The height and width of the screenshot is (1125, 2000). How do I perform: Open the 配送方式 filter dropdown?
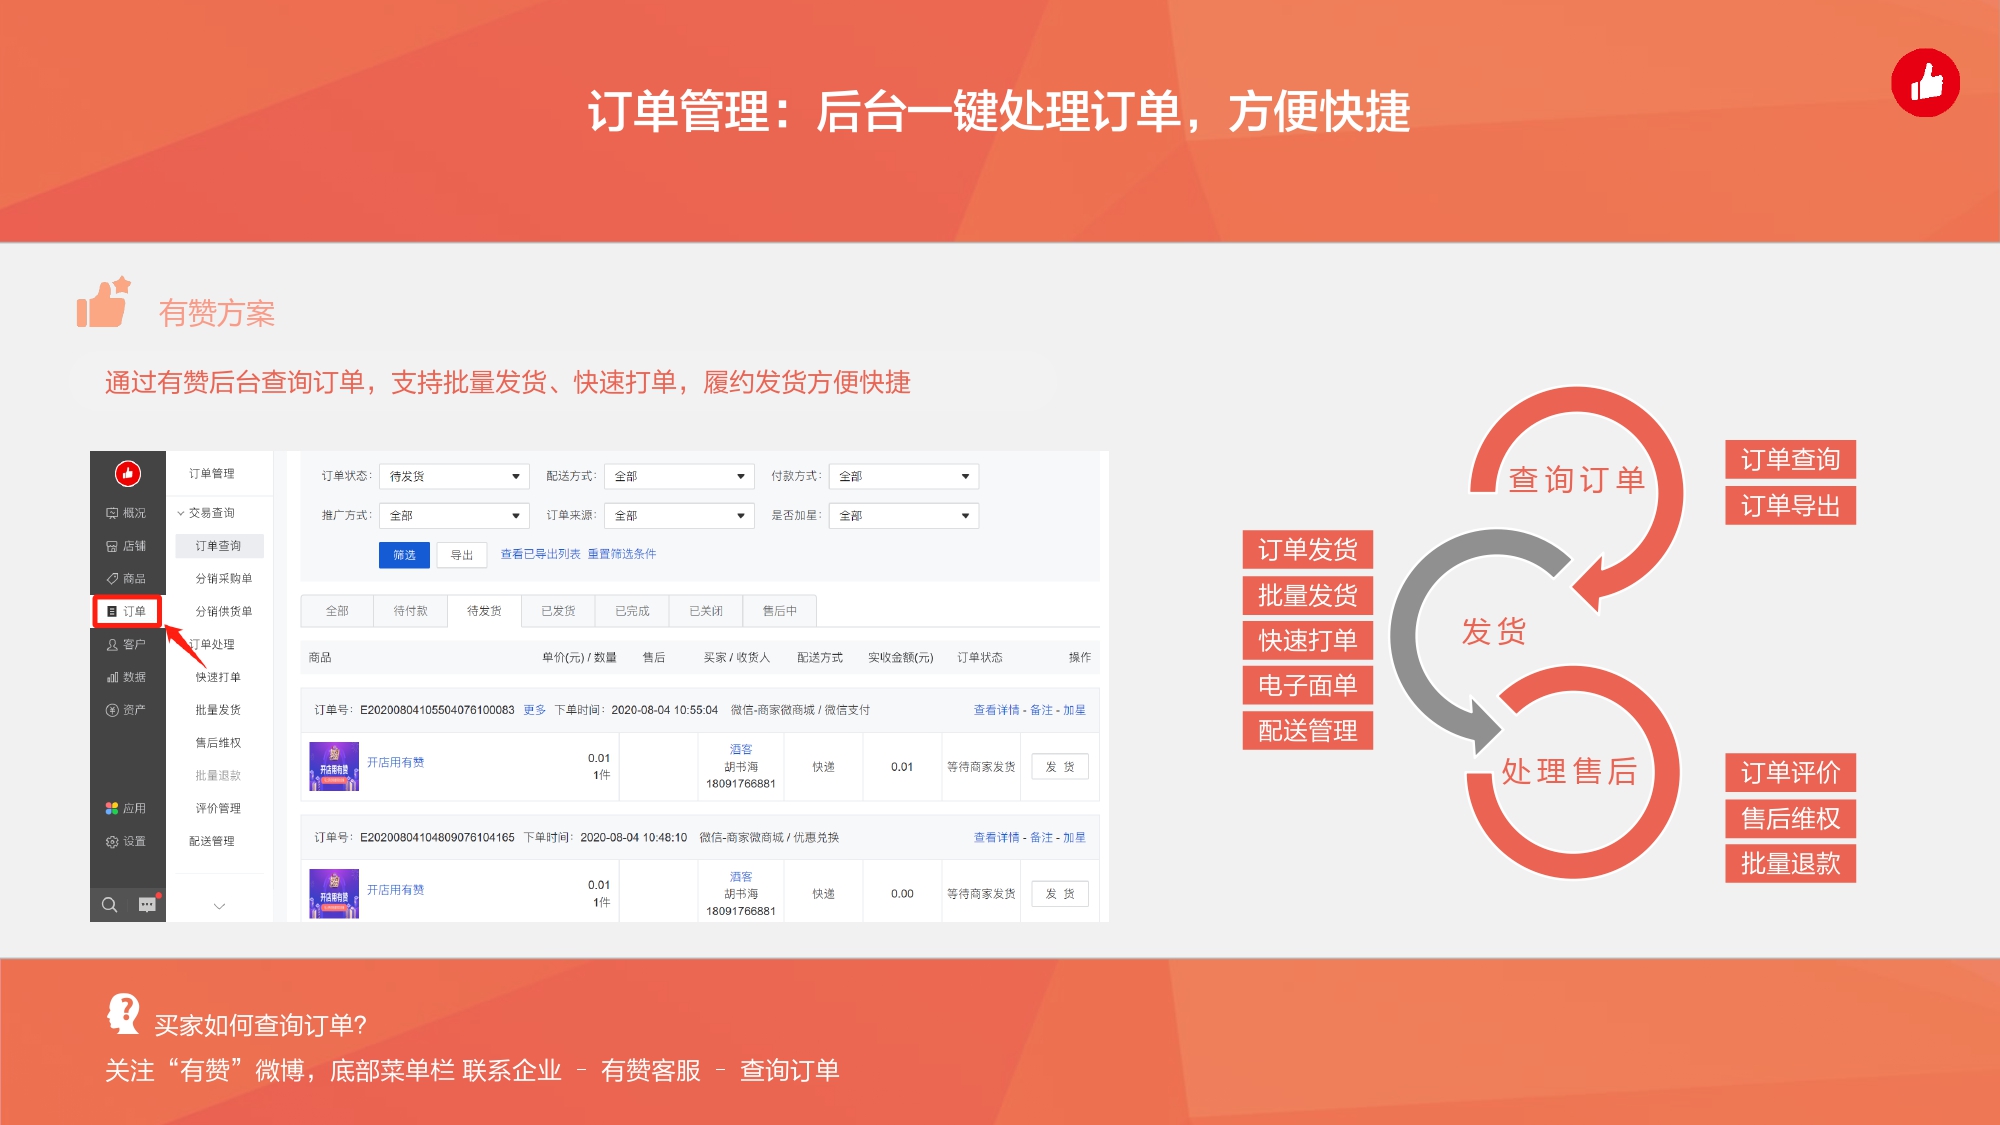(x=679, y=477)
